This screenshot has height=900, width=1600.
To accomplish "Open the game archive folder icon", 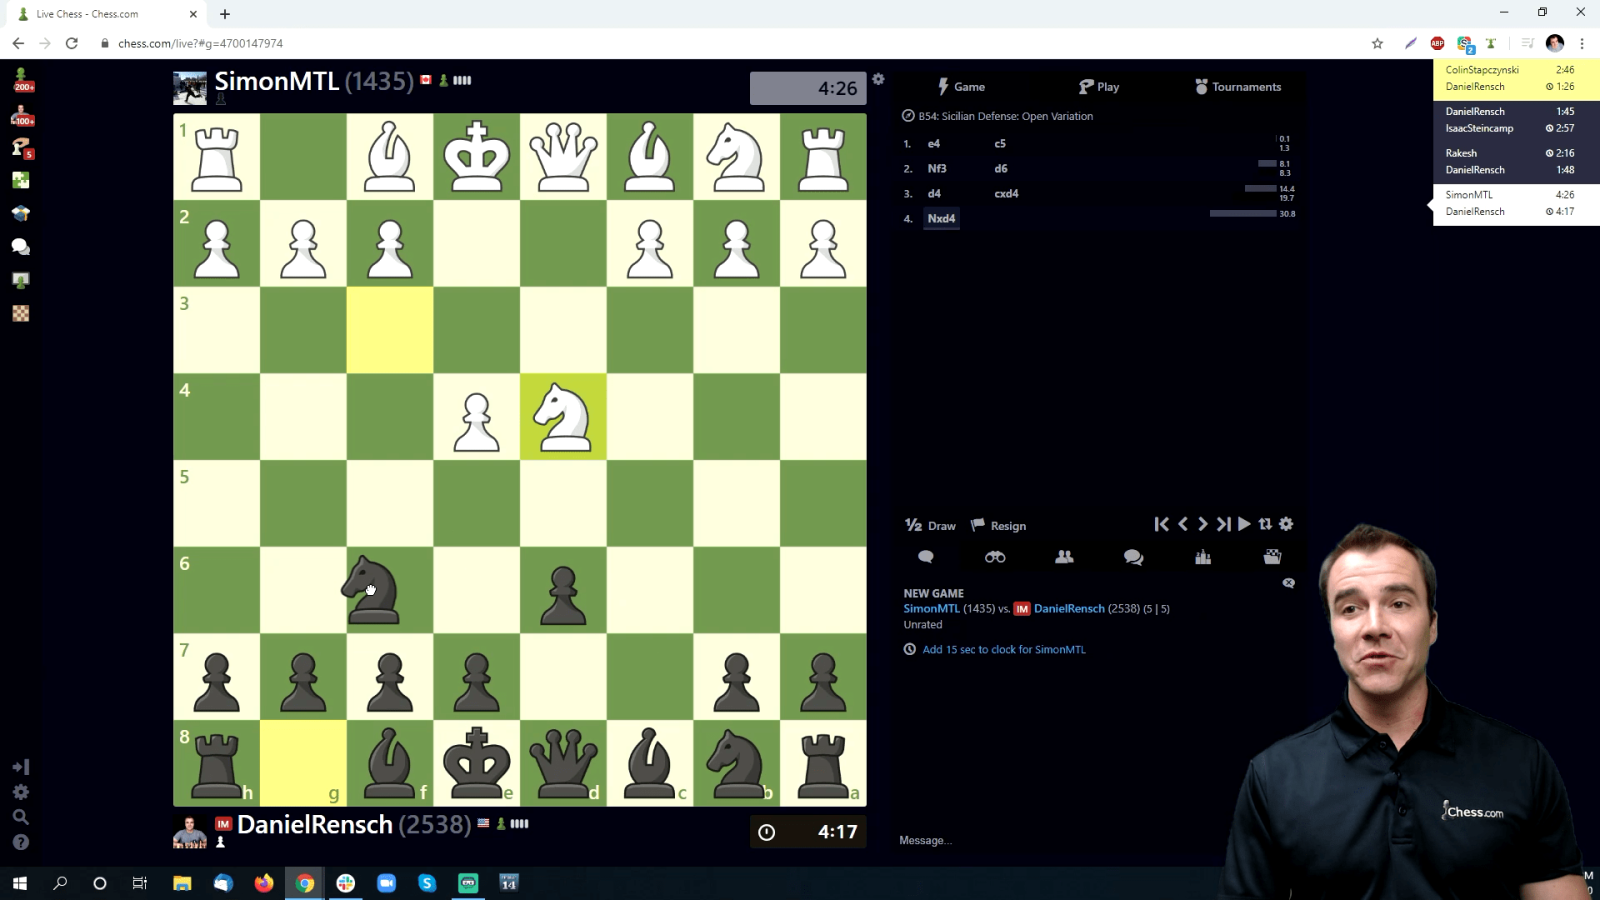I will click(1272, 557).
